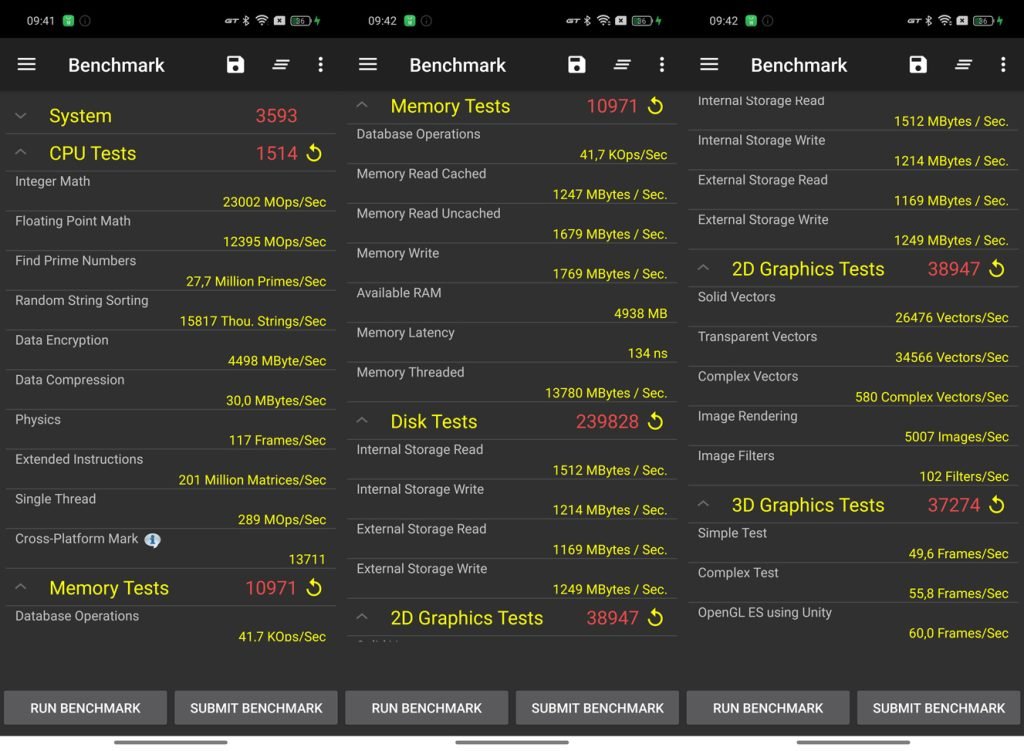Tap SUBMIT BENCHMARK button in right screen

click(x=938, y=708)
